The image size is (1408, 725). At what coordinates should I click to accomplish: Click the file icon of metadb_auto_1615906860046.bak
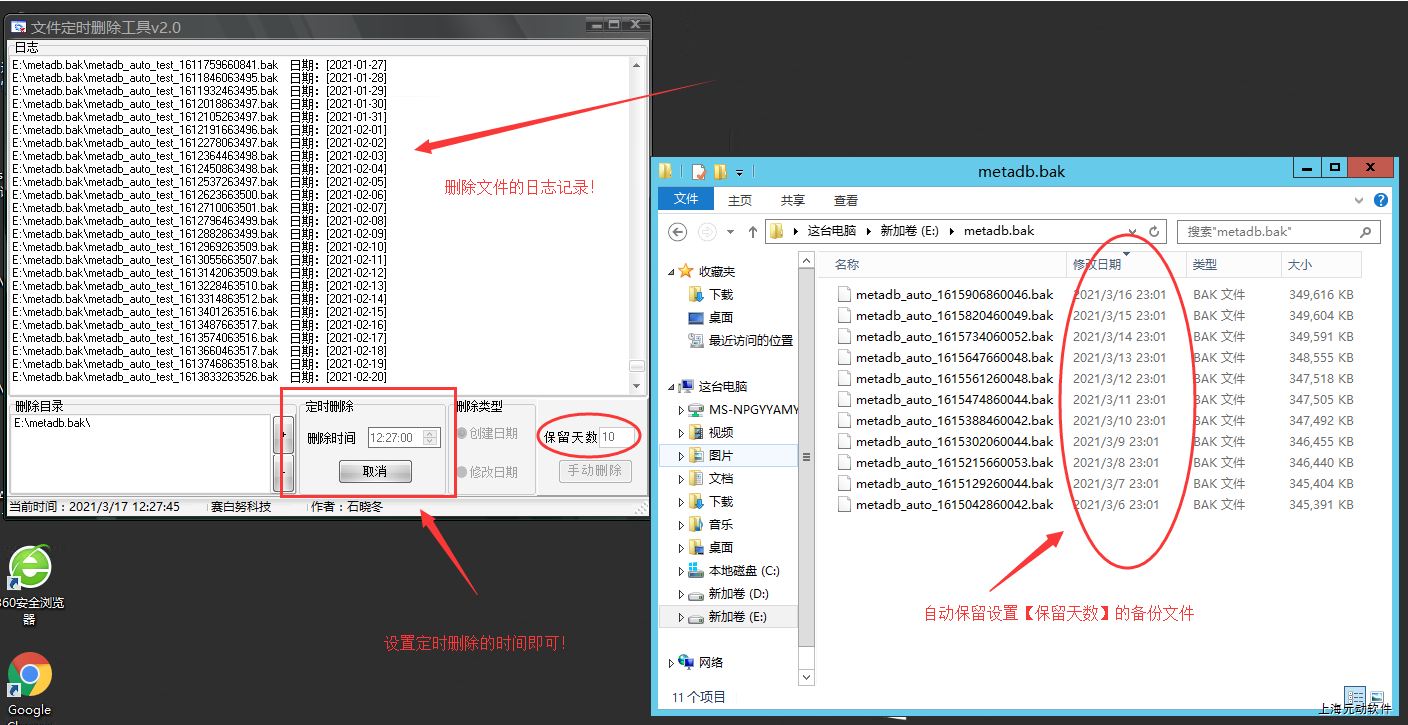pyautogui.click(x=844, y=295)
